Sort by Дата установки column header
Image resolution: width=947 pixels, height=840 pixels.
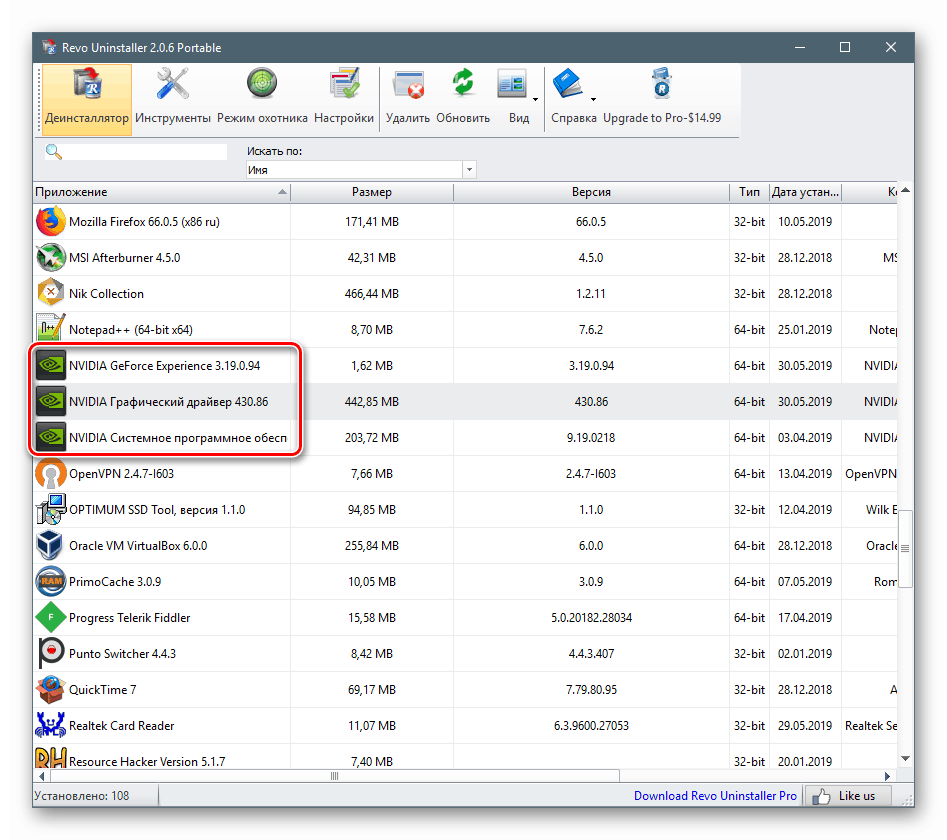tap(806, 192)
